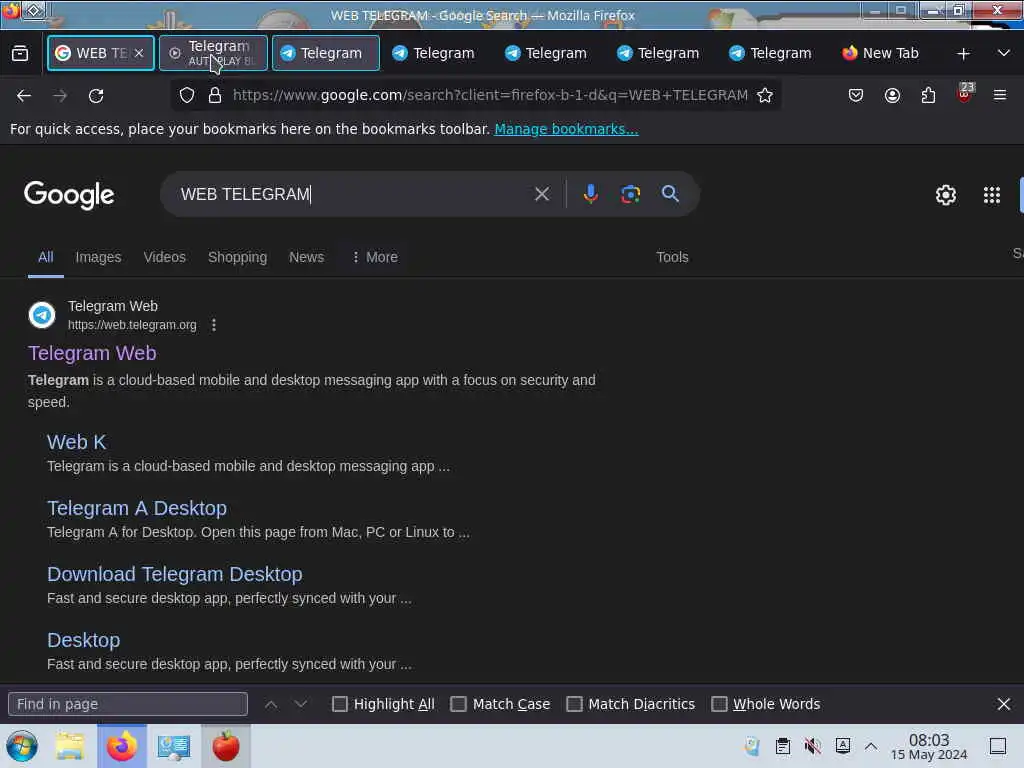Select the Images results tab

click(x=98, y=257)
